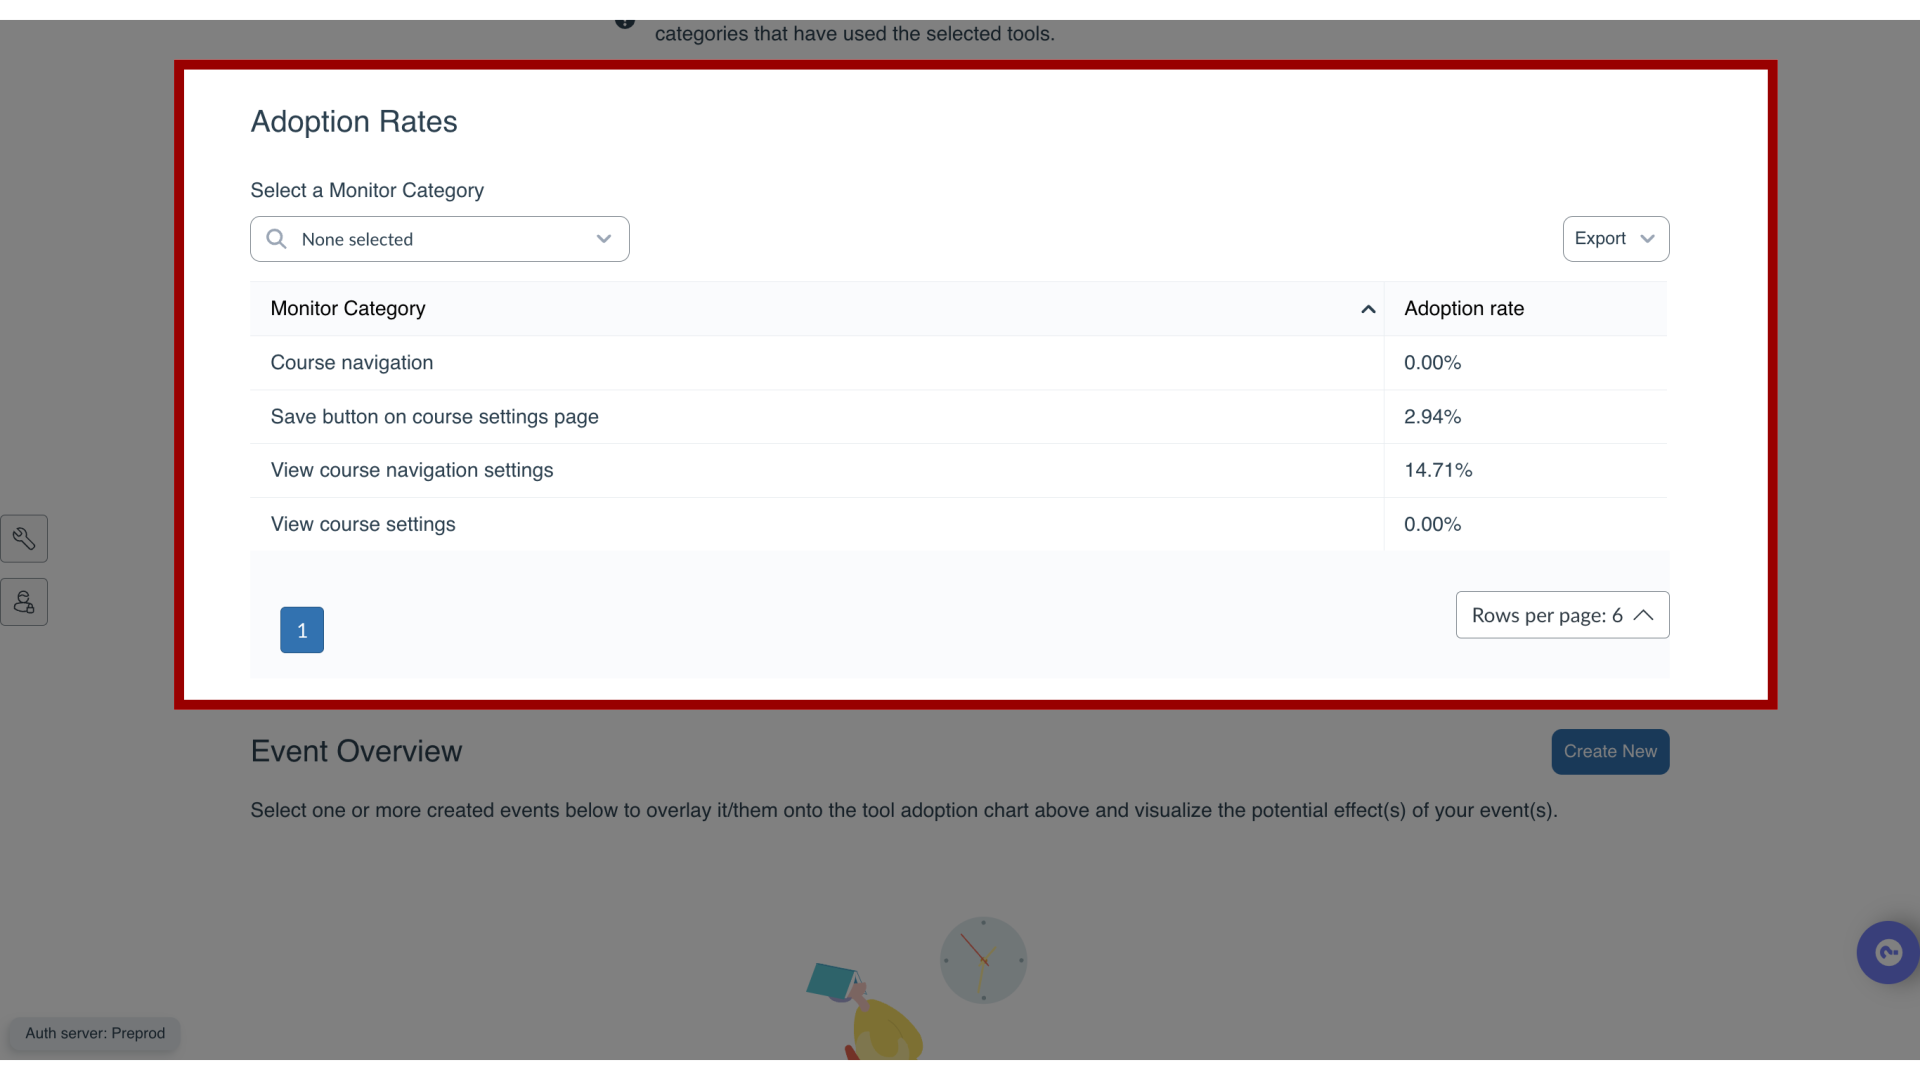Open the Export options dropdown
The image size is (1920, 1080).
[x=1615, y=239]
